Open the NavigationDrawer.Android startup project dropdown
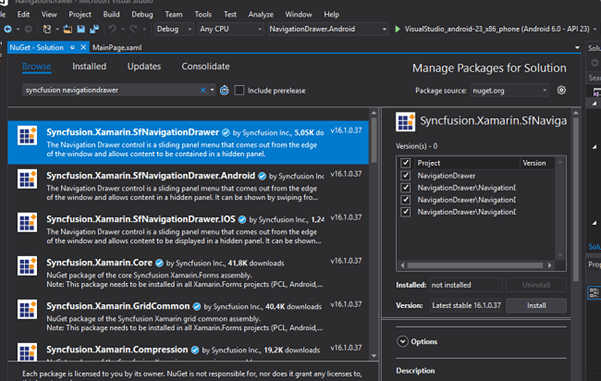Image resolution: width=601 pixels, height=381 pixels. 328,29
